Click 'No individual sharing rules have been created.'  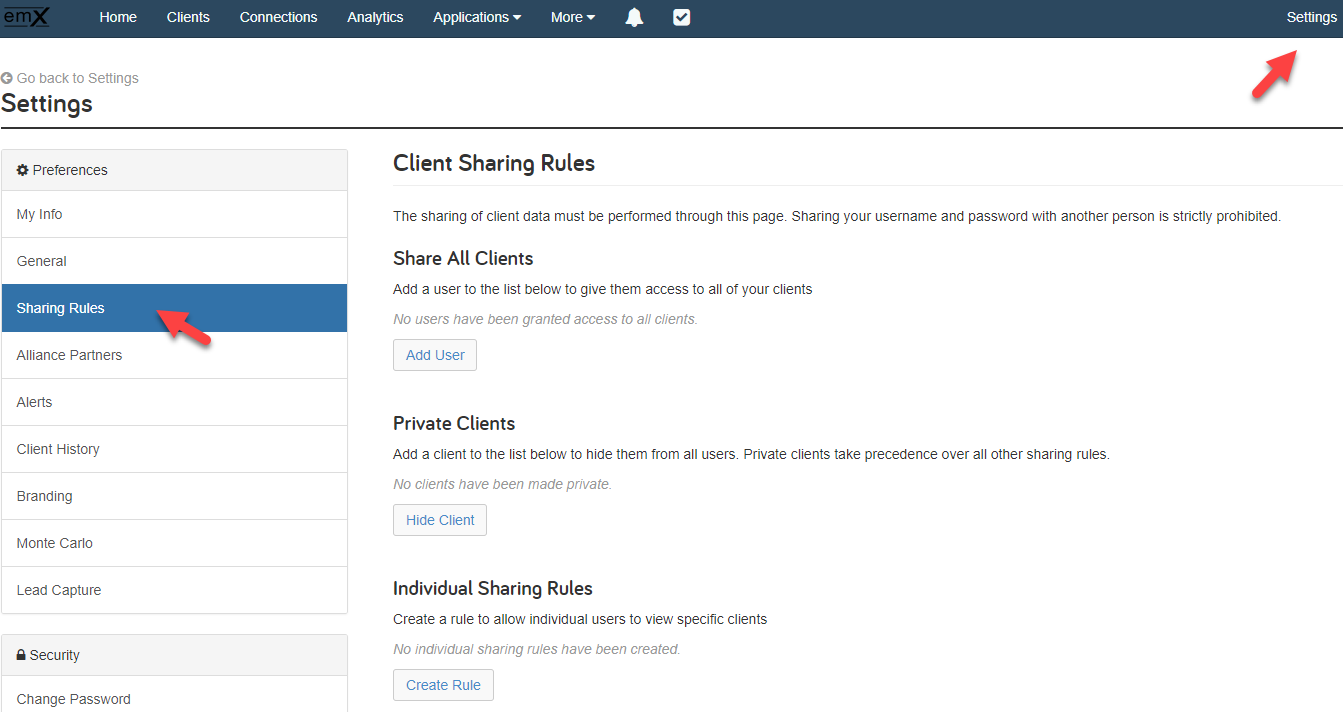(x=537, y=649)
